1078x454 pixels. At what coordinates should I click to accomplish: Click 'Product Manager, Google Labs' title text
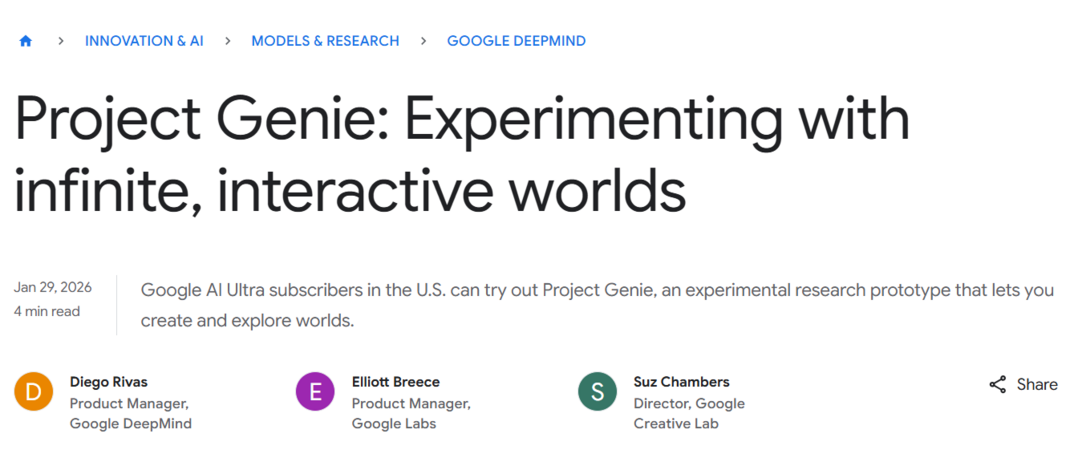(x=411, y=413)
